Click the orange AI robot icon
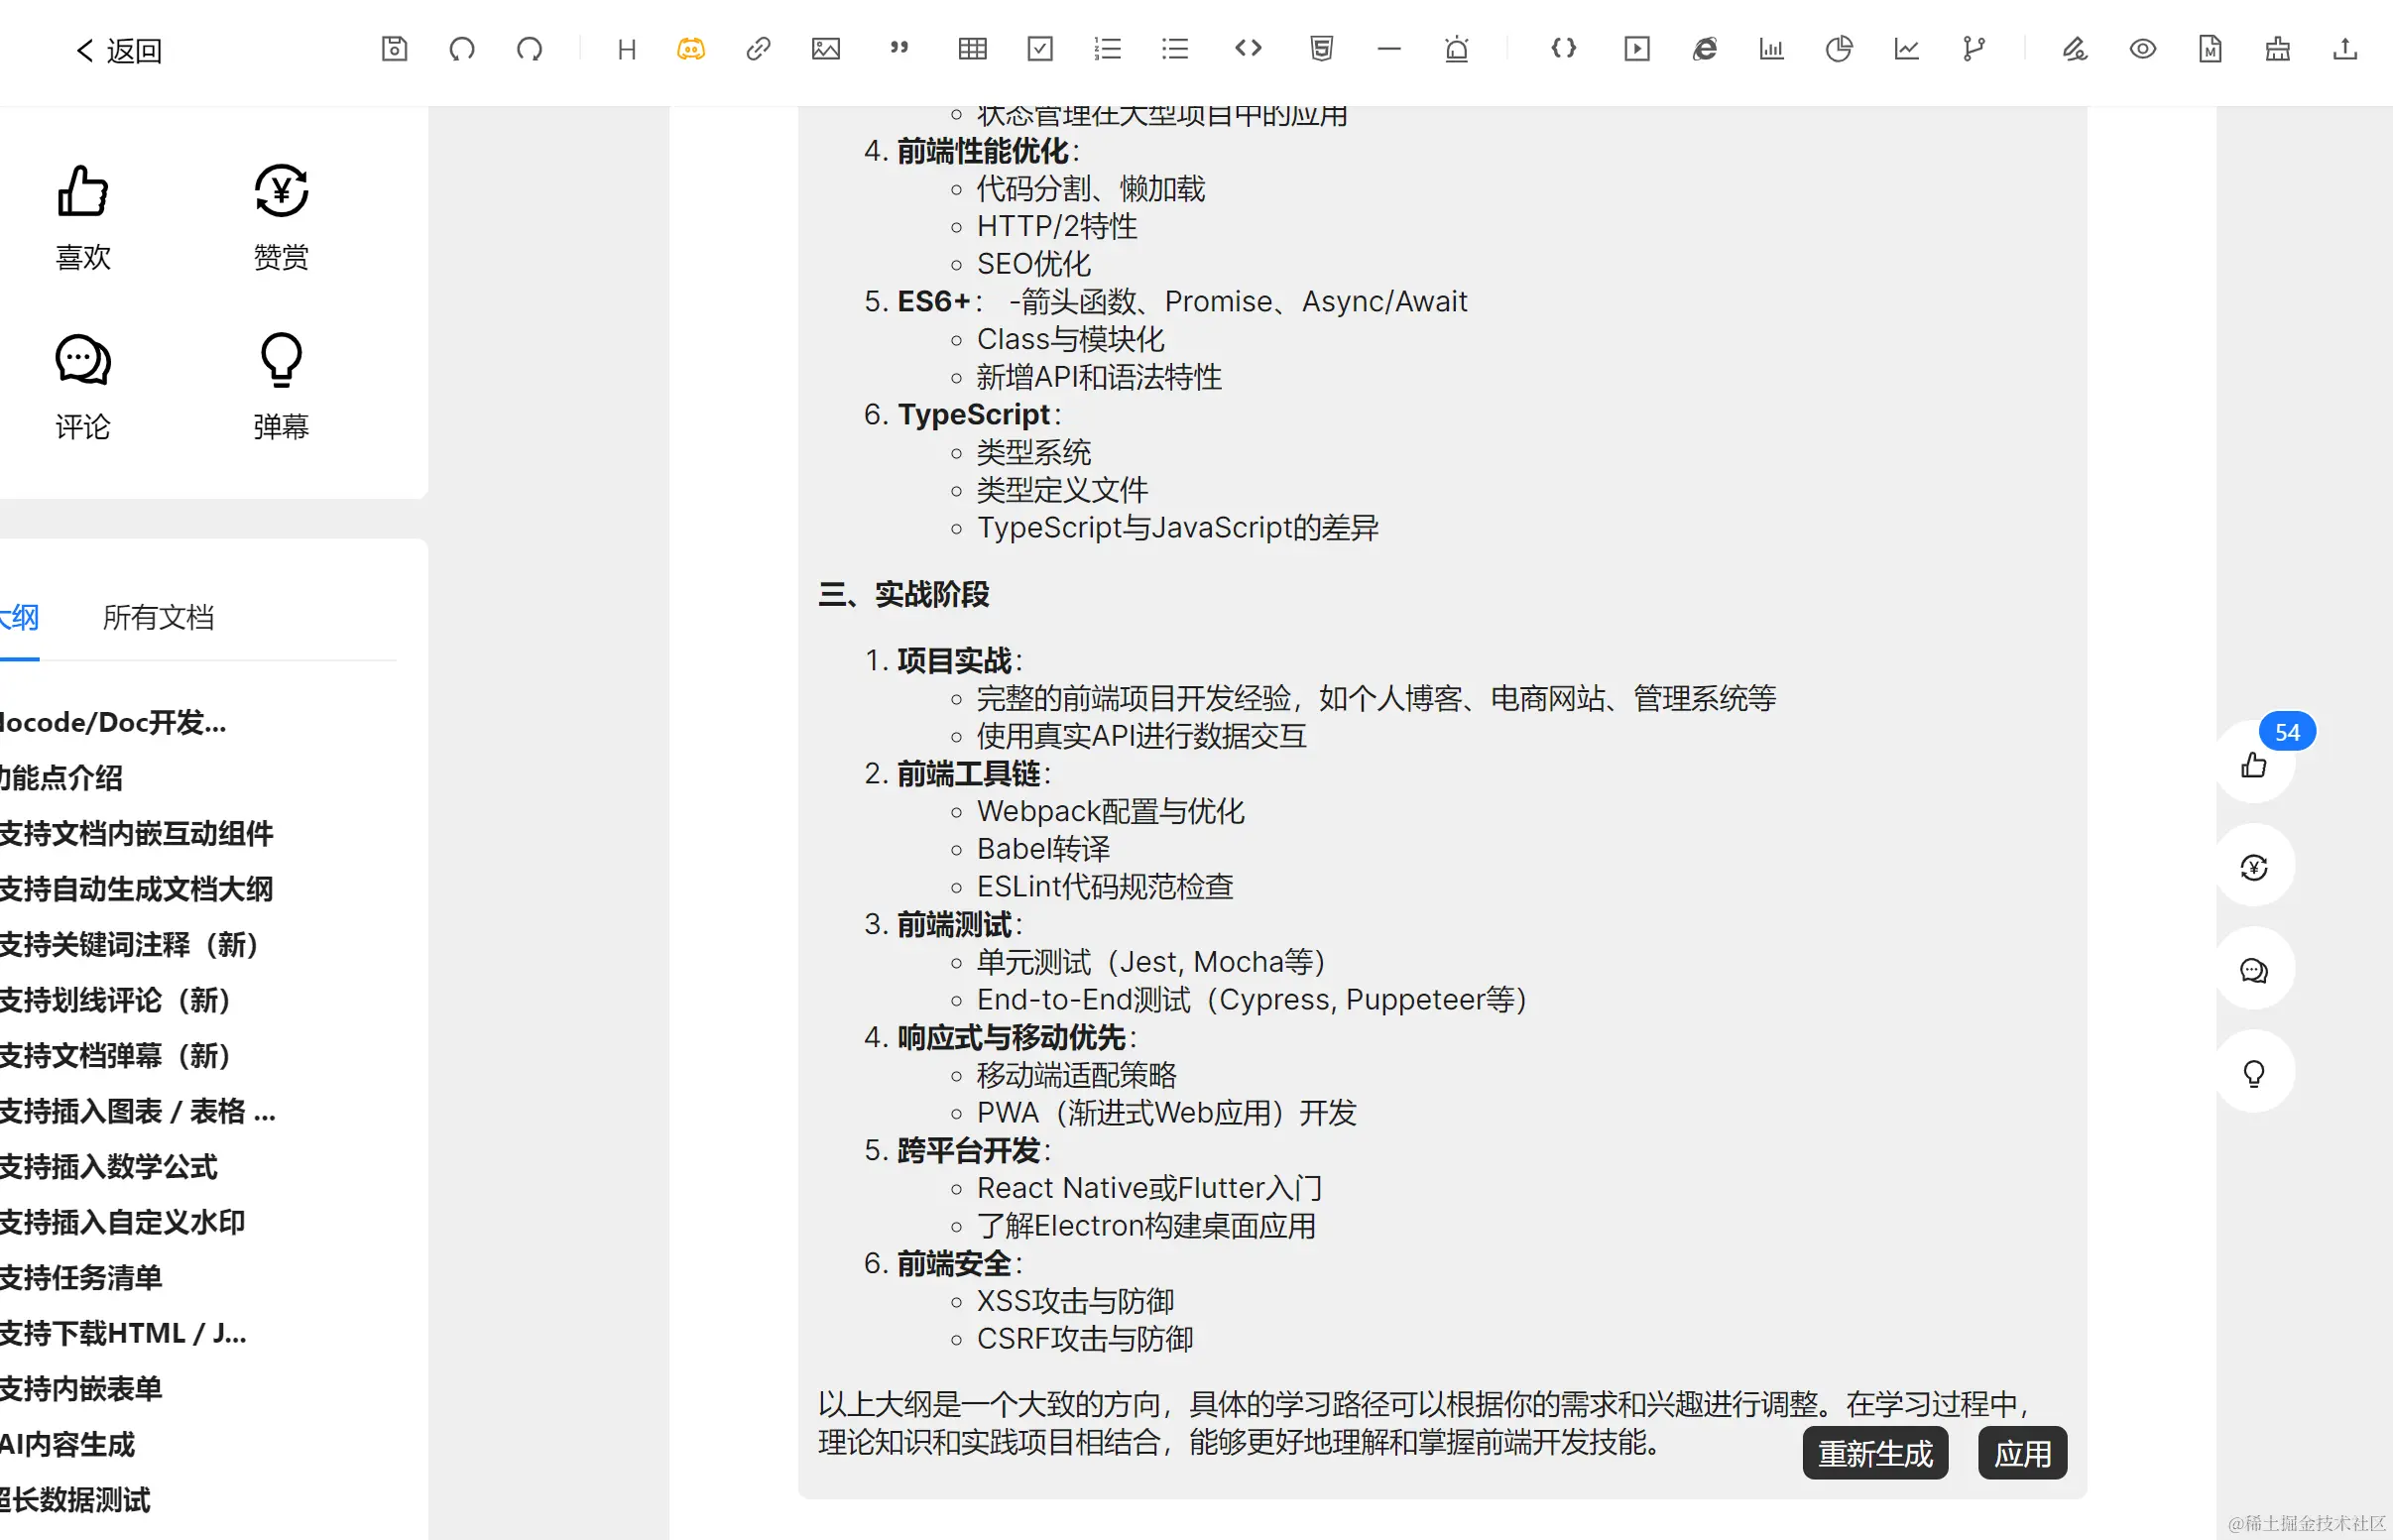Image resolution: width=2393 pixels, height=1540 pixels. pyautogui.click(x=690, y=48)
